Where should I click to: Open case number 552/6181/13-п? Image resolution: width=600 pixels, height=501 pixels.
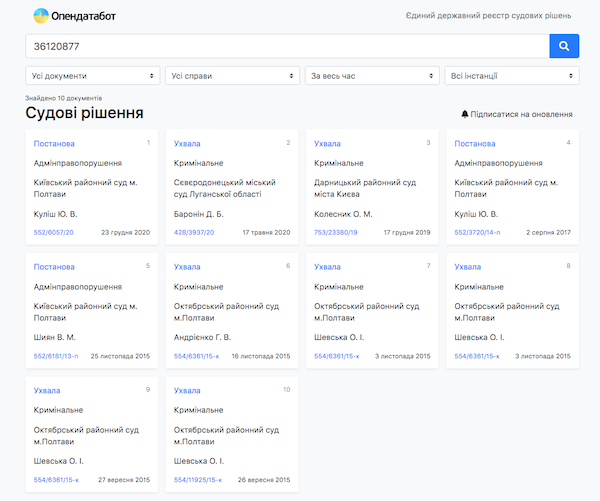57,356
